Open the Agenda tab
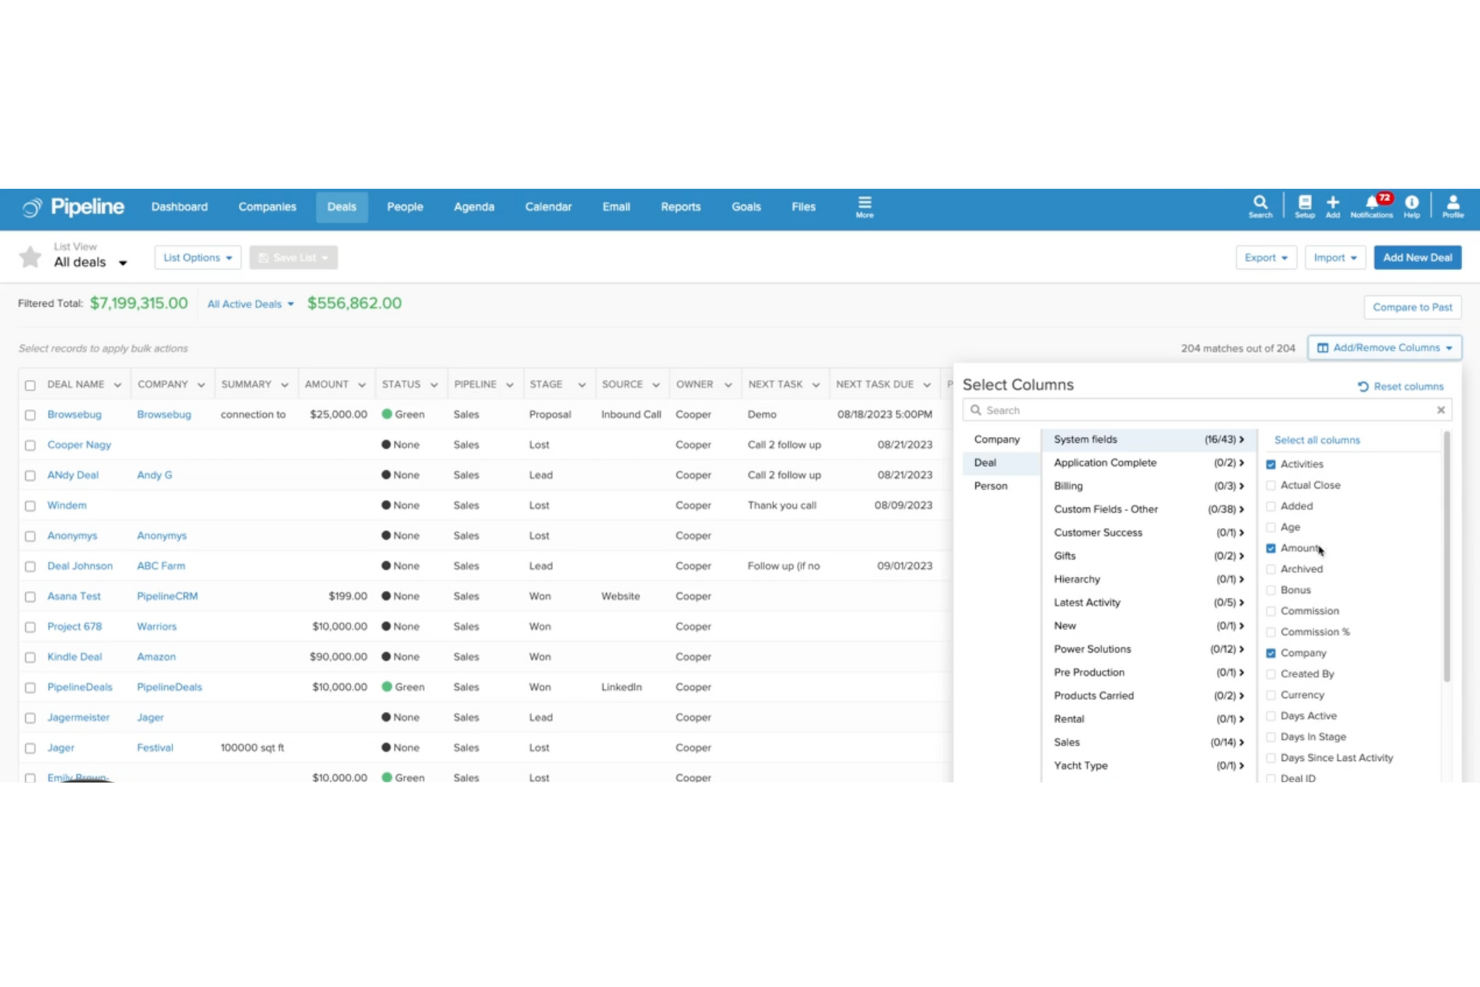 [474, 207]
